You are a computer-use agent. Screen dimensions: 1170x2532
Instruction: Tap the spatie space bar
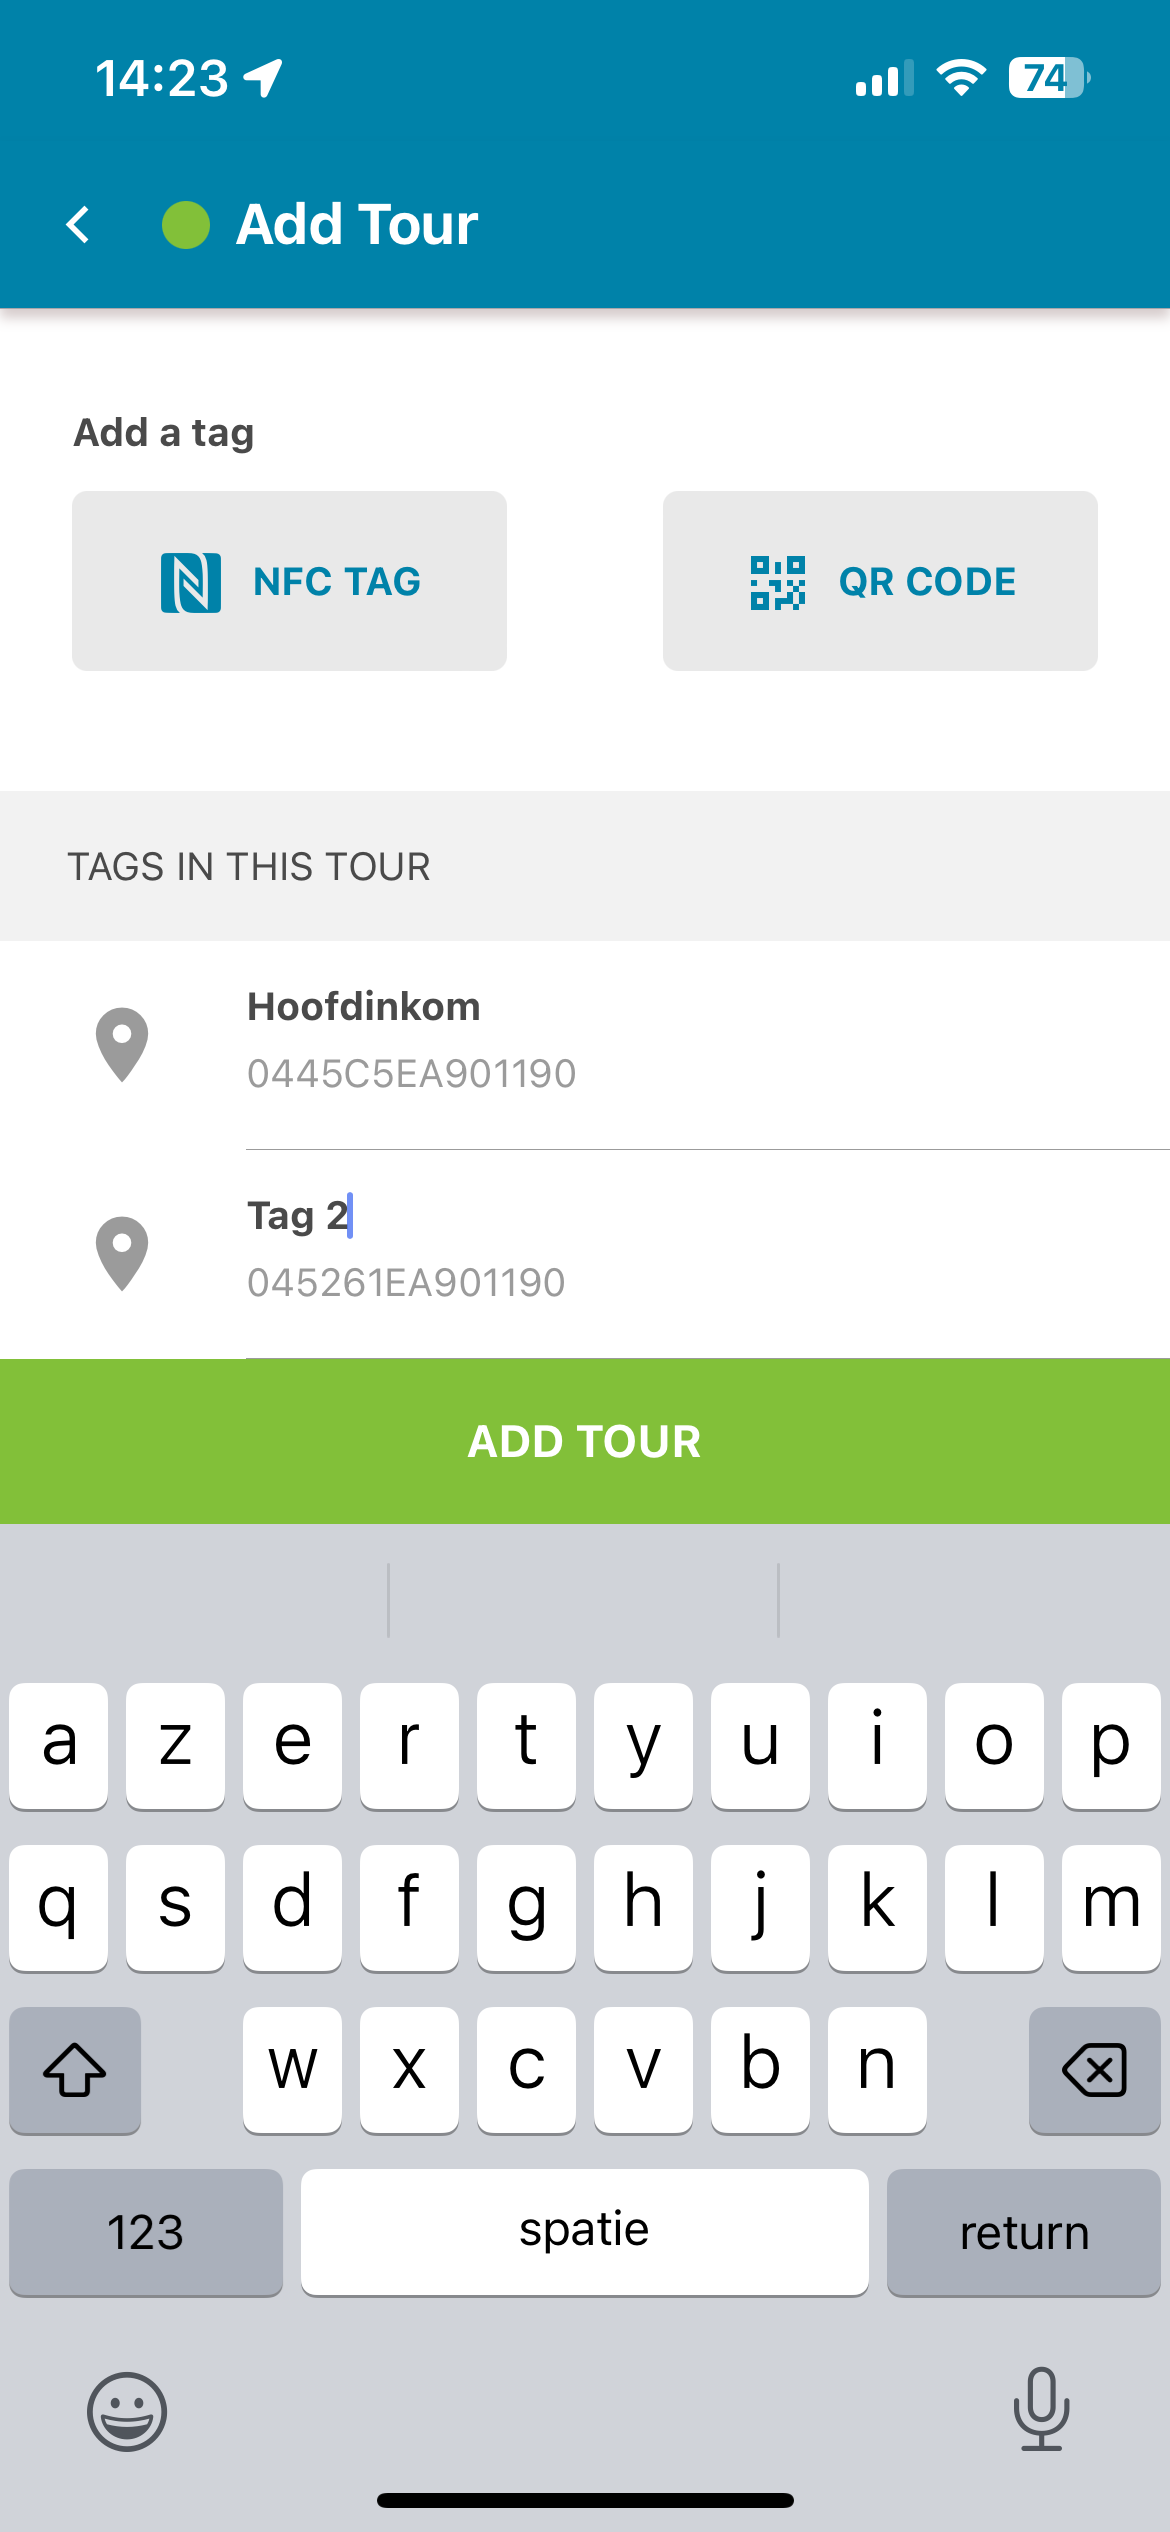click(x=585, y=2232)
